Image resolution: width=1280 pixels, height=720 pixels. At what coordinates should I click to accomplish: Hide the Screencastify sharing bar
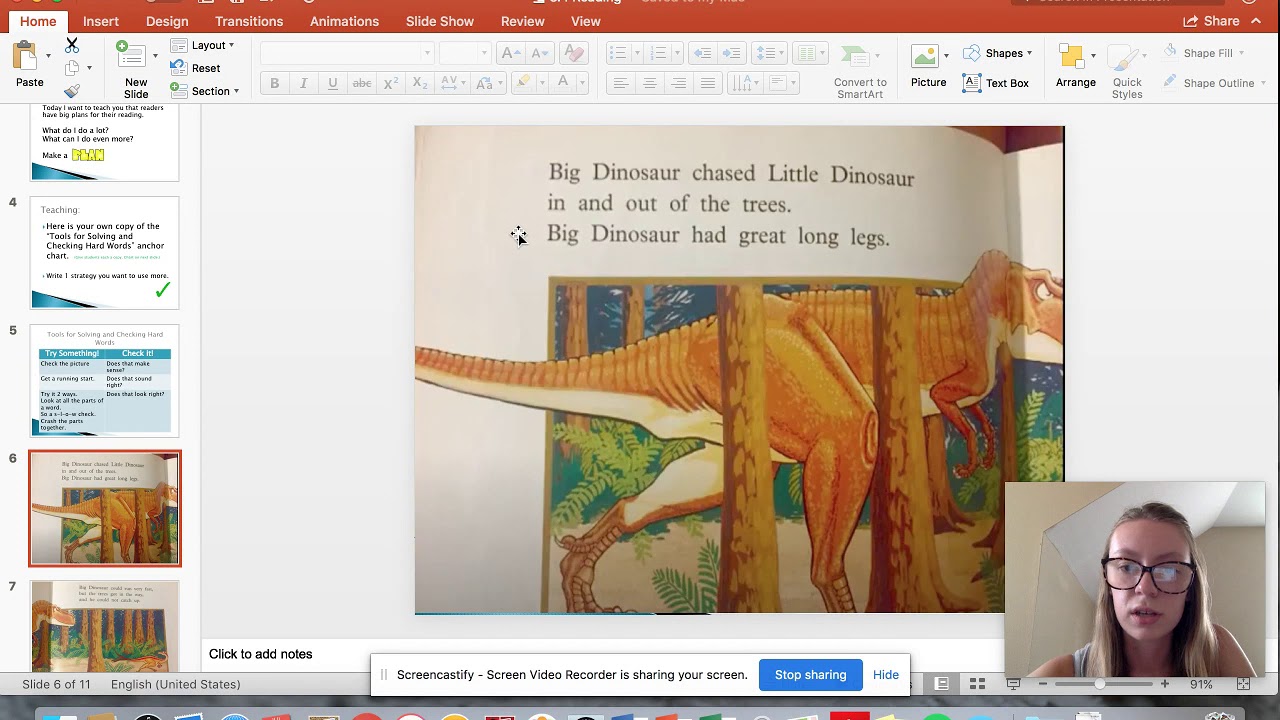coord(886,675)
